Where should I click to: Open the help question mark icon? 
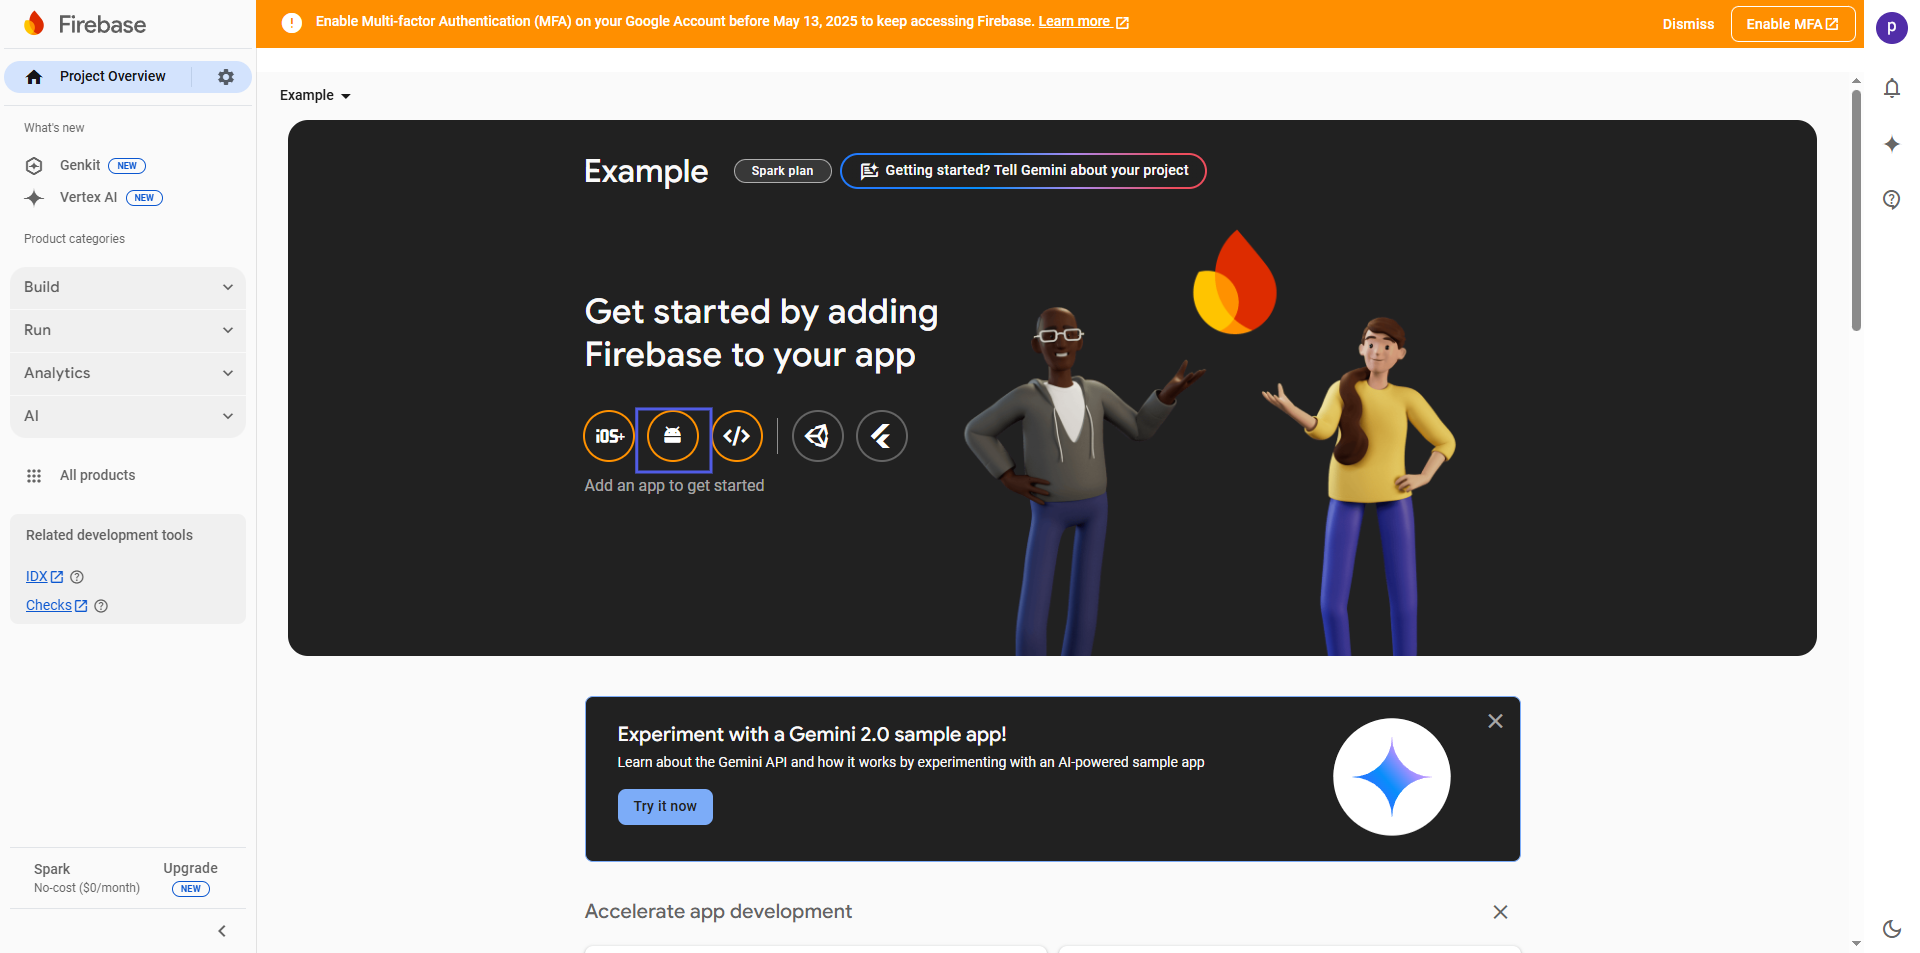[x=1891, y=199]
